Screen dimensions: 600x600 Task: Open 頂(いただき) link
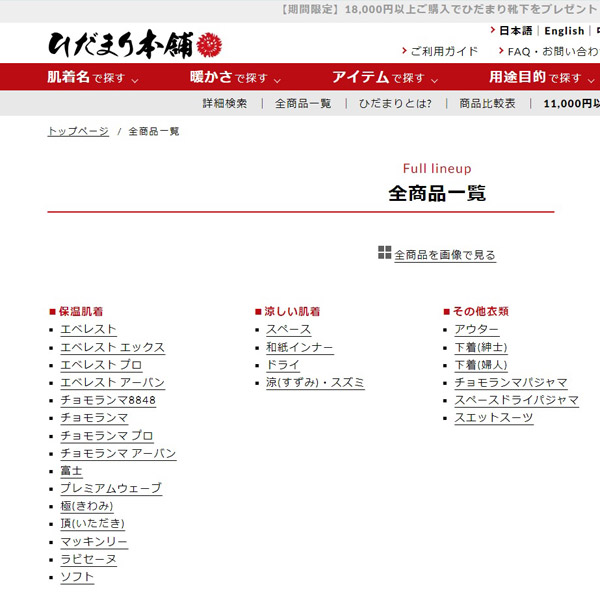point(93,523)
